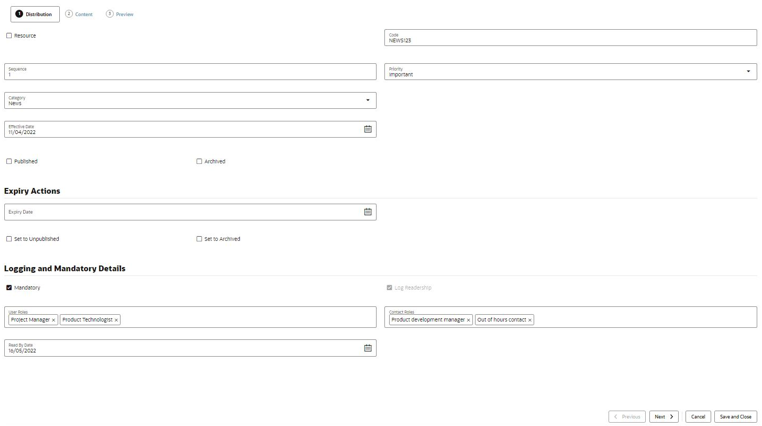Open the Read By Date calendar picker
The height and width of the screenshot is (426, 762).
[368, 348]
